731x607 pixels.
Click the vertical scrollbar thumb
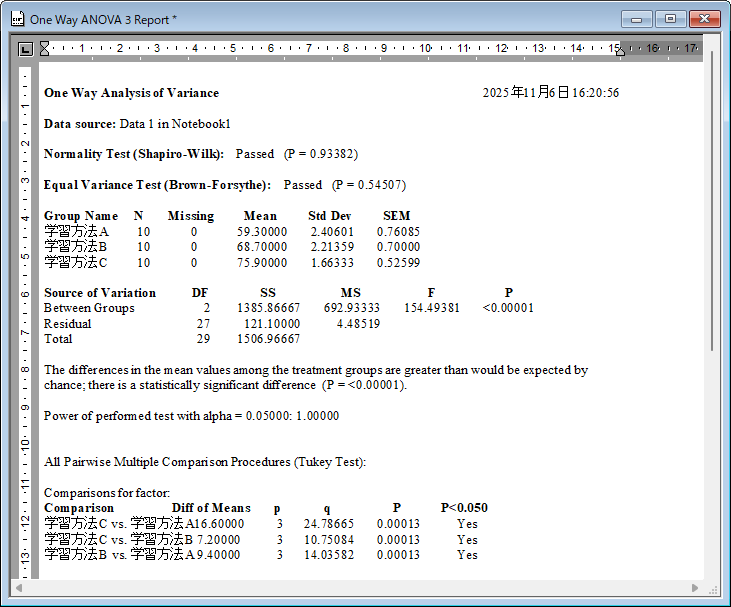(711, 200)
